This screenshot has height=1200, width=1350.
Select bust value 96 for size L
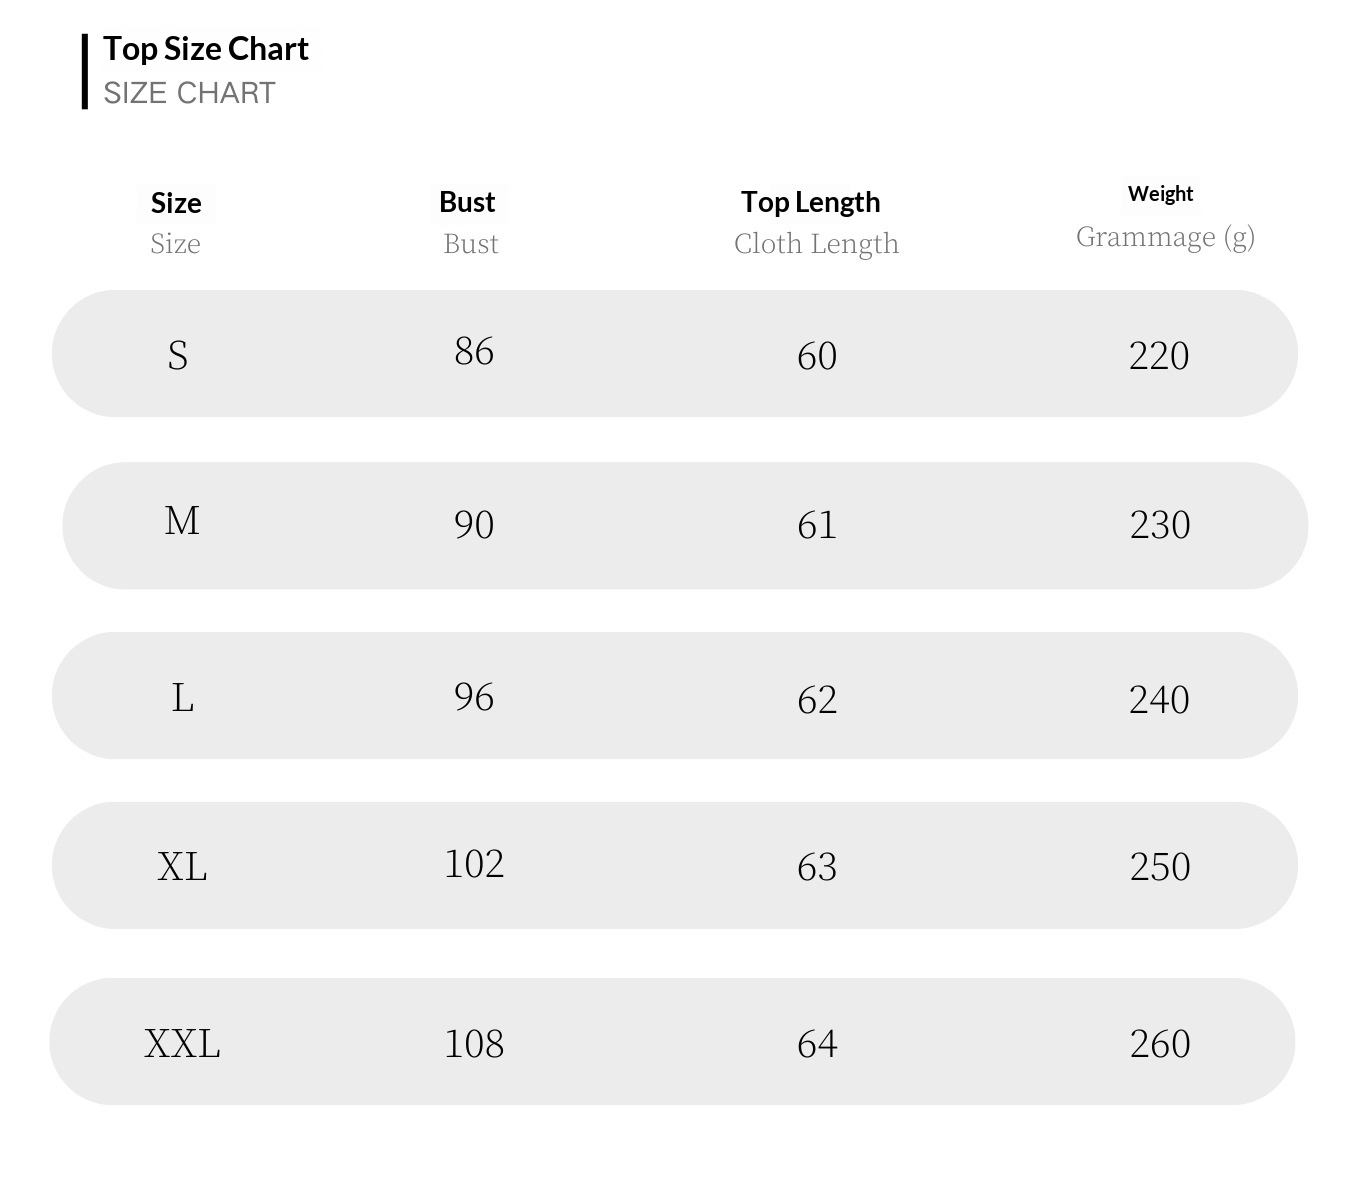pos(474,697)
